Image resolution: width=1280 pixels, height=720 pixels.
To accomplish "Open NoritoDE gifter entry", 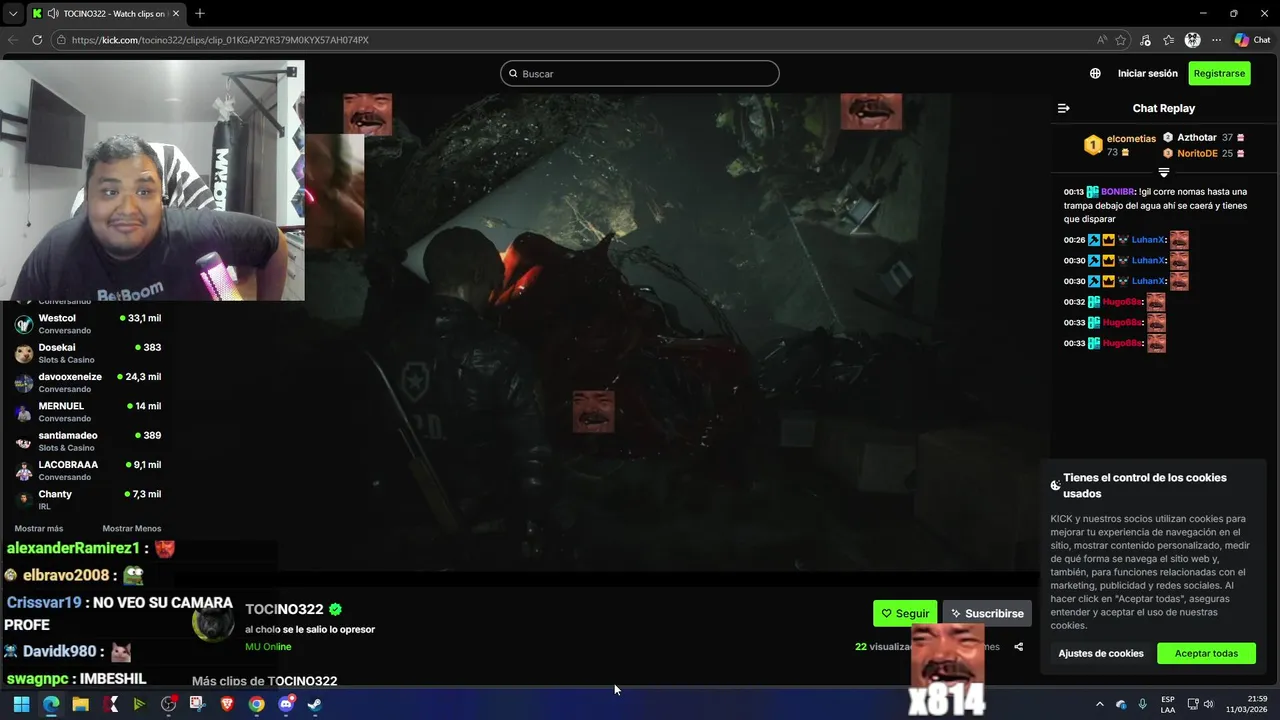I will pyautogui.click(x=1204, y=153).
